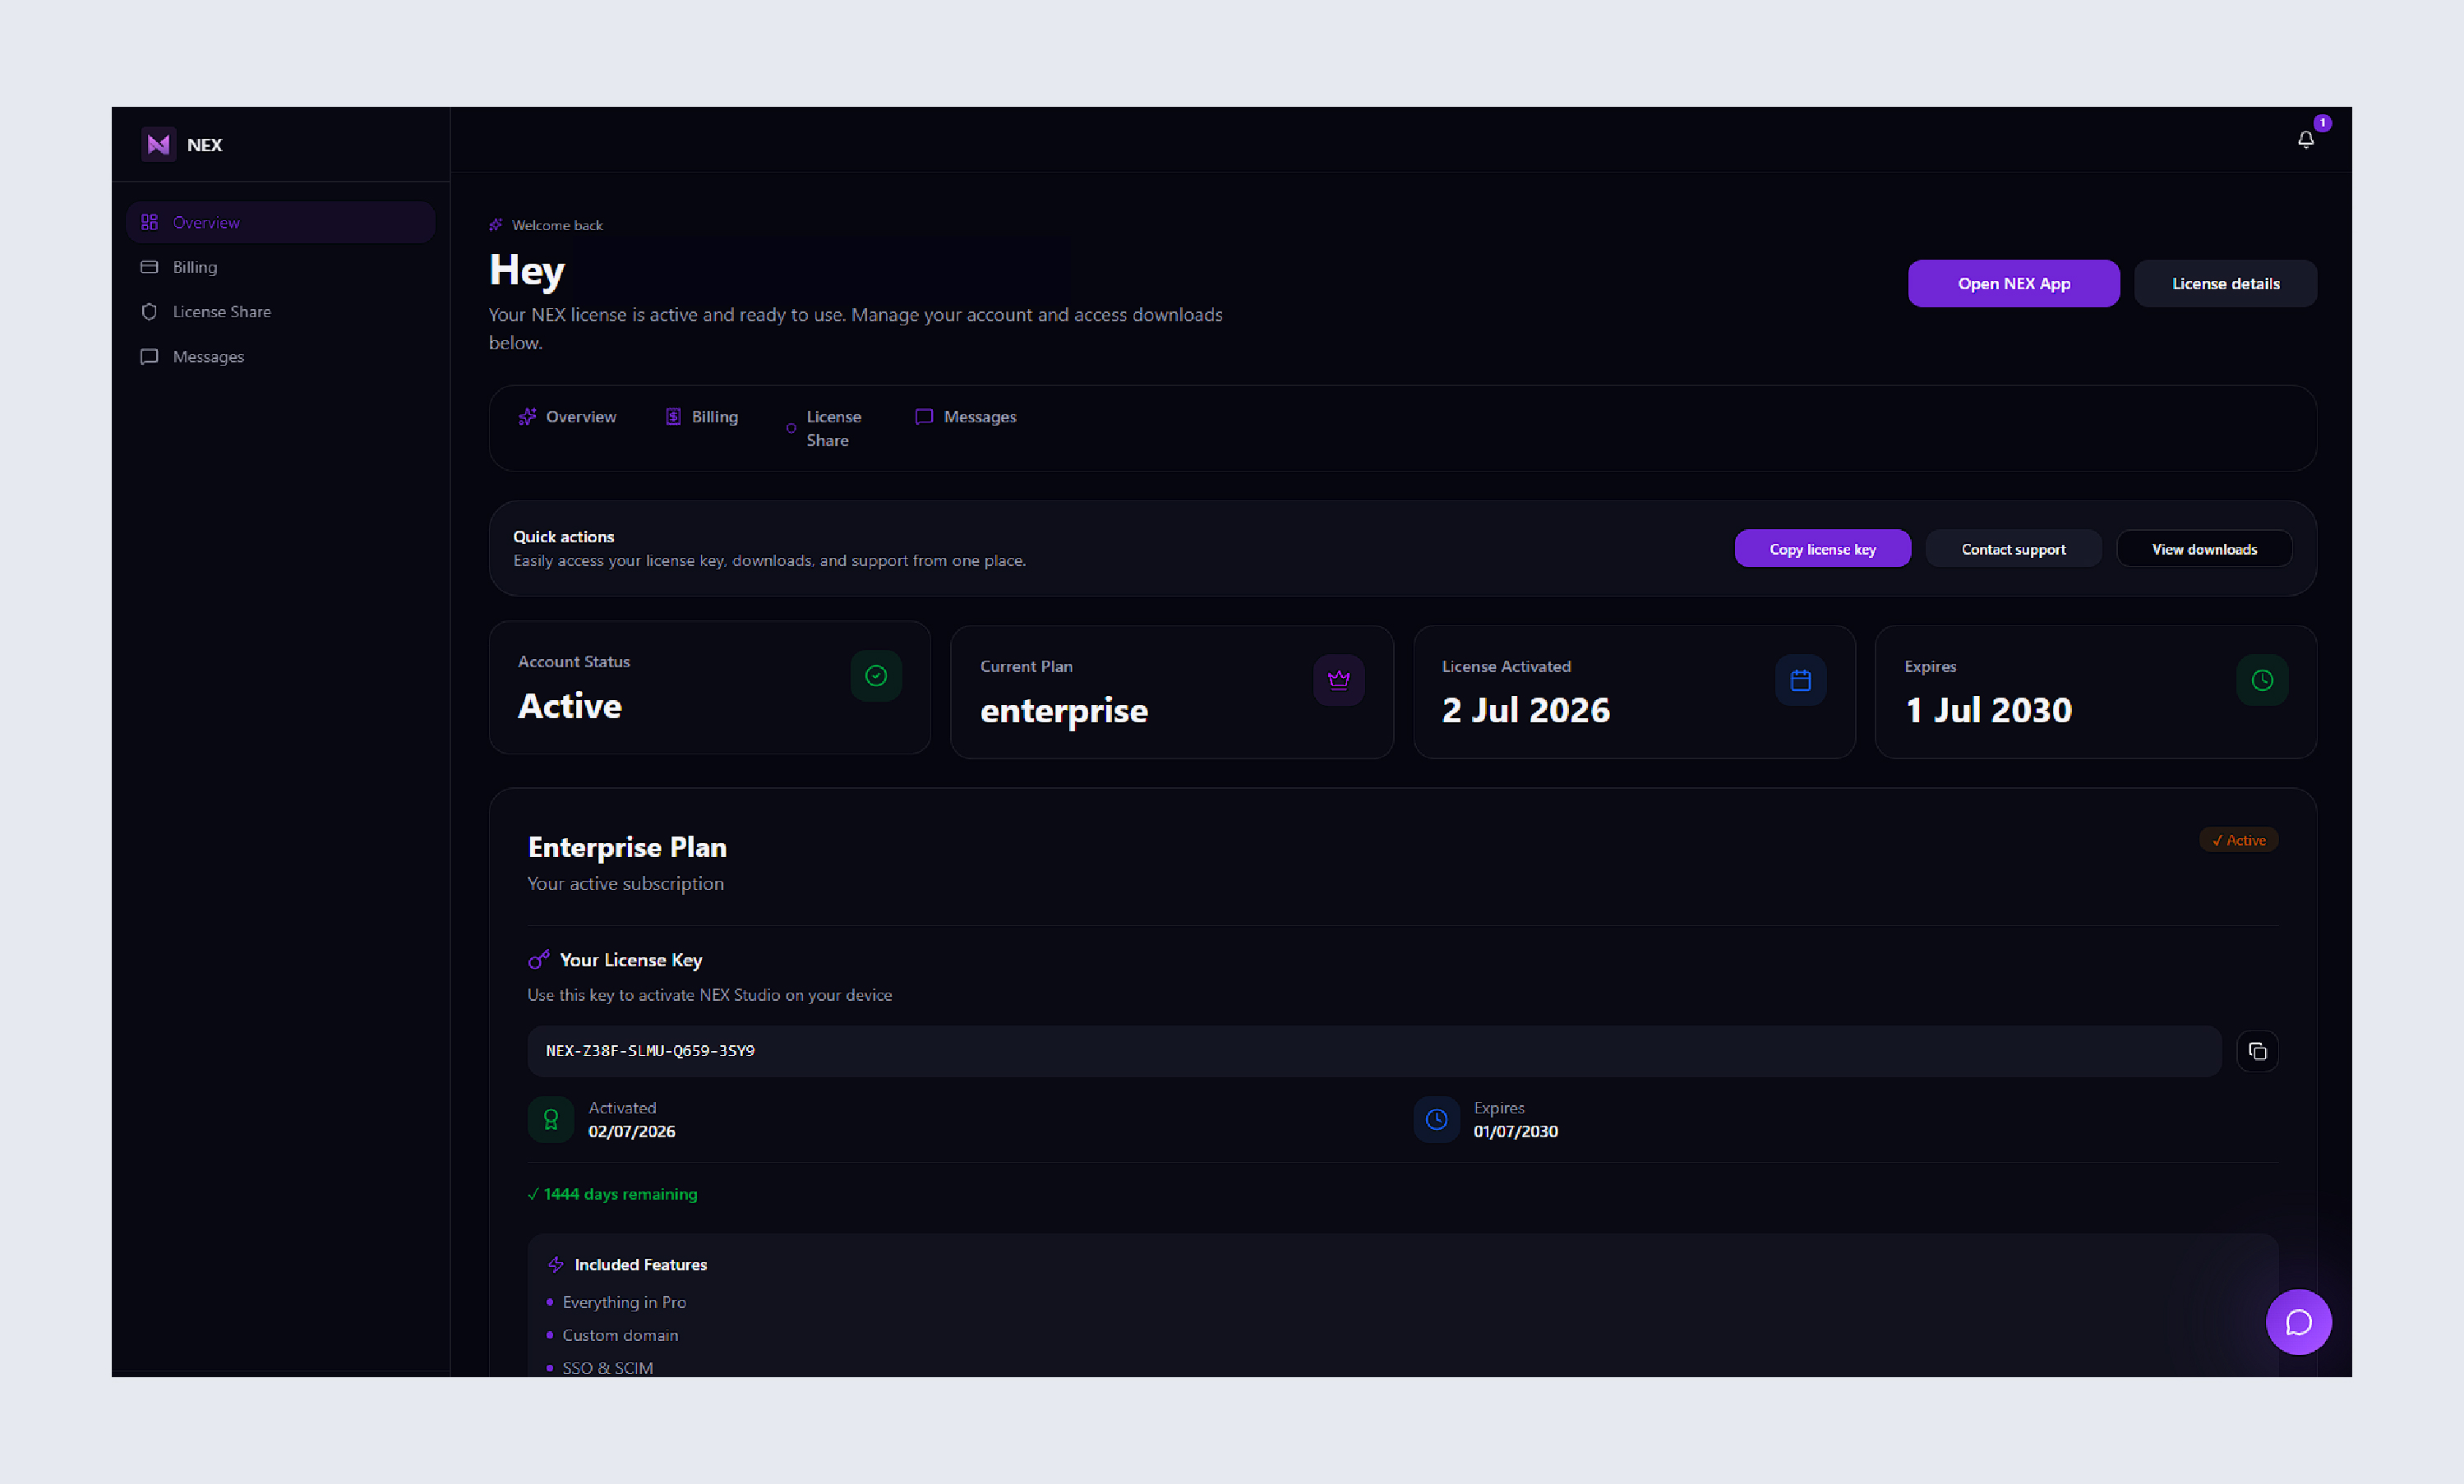Click the License Share shield icon in sidebar

(x=149, y=312)
